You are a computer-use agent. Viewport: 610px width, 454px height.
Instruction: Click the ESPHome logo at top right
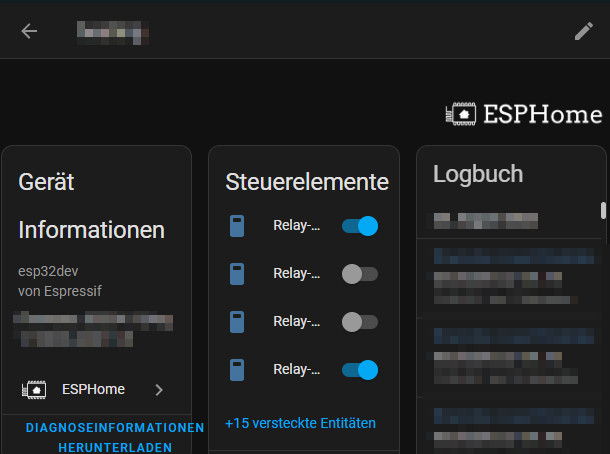pos(523,114)
